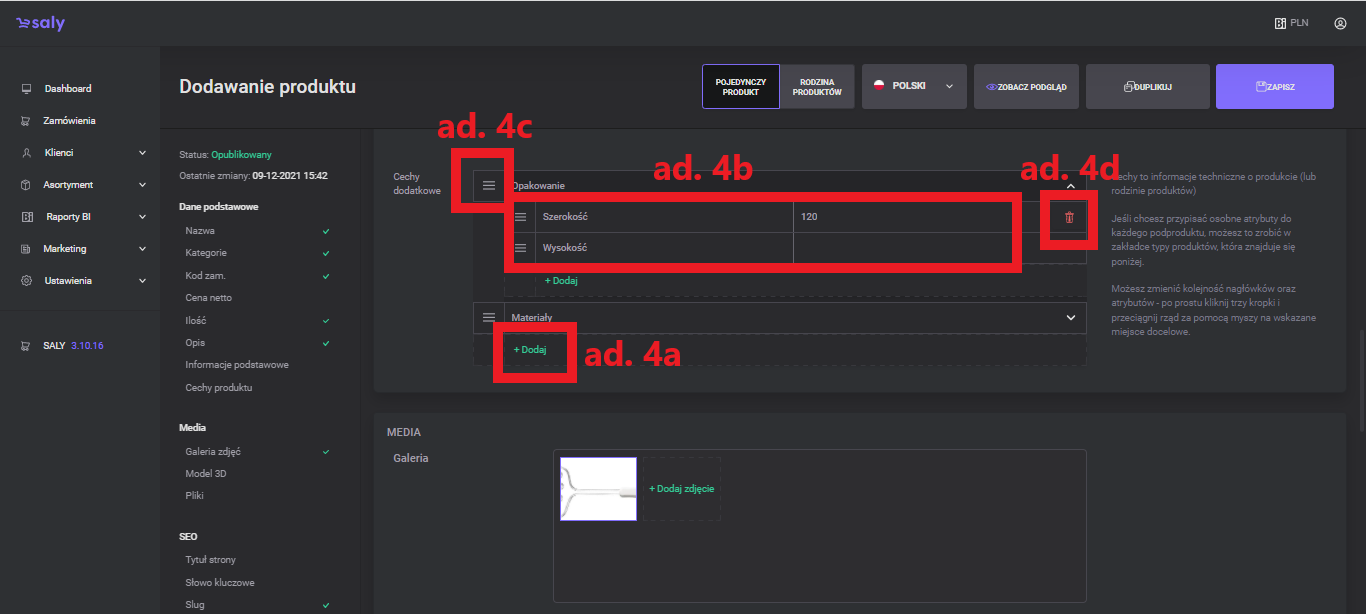Click the Saly logo
Viewport: 1366px width, 614px height.
41,23
